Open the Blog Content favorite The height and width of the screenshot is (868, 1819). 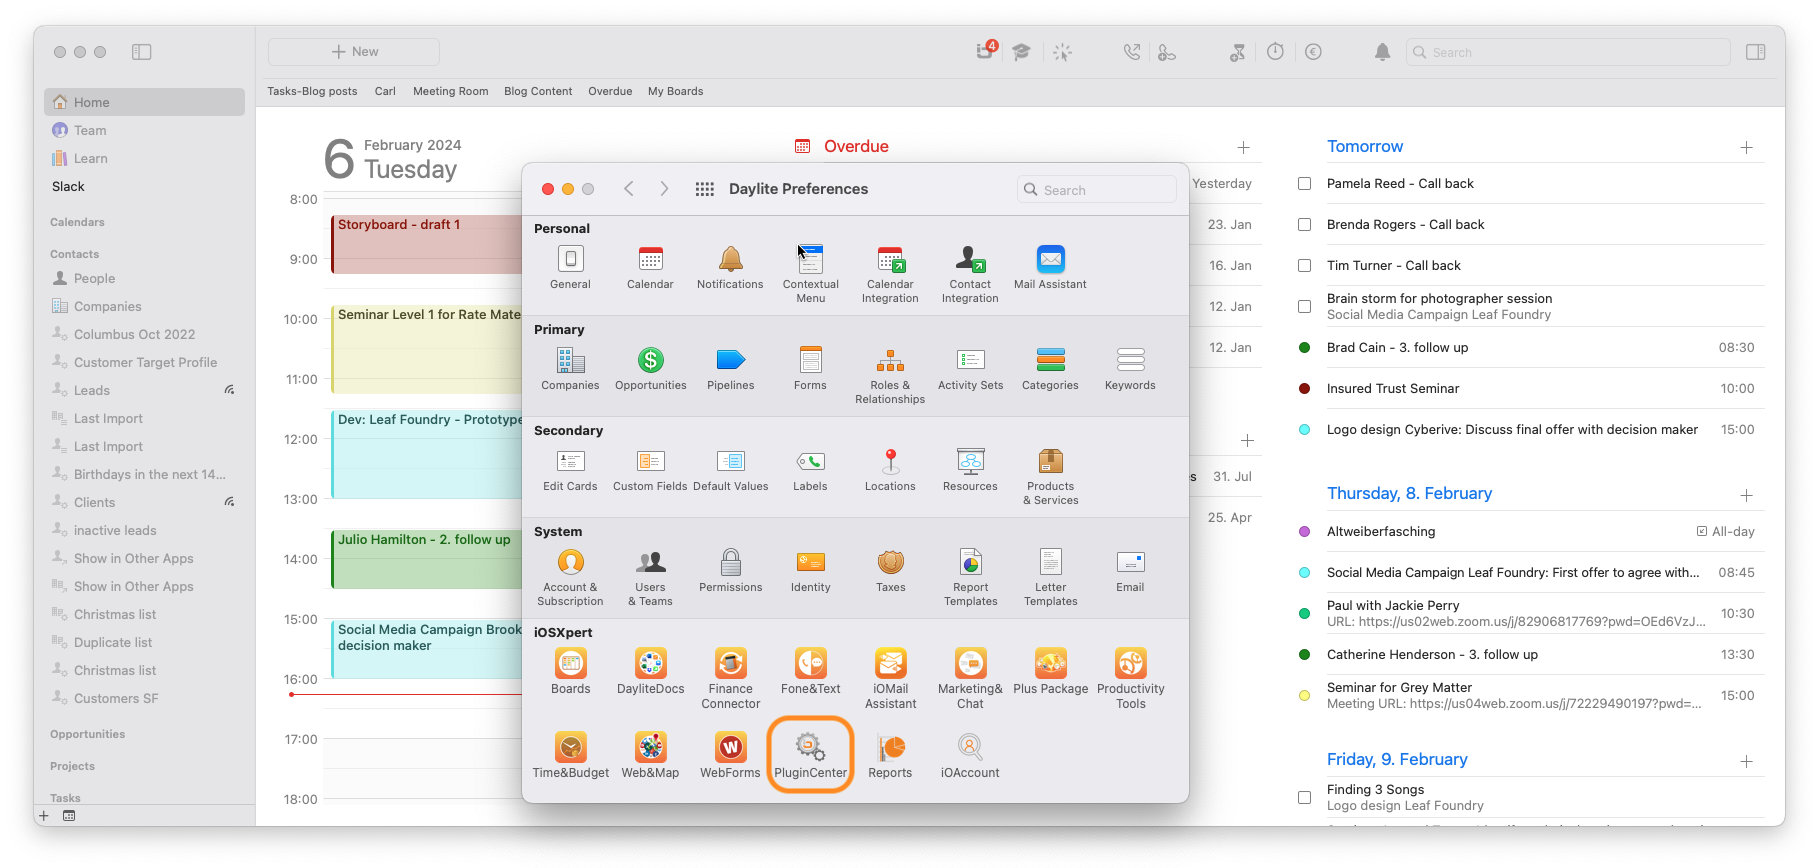click(538, 91)
